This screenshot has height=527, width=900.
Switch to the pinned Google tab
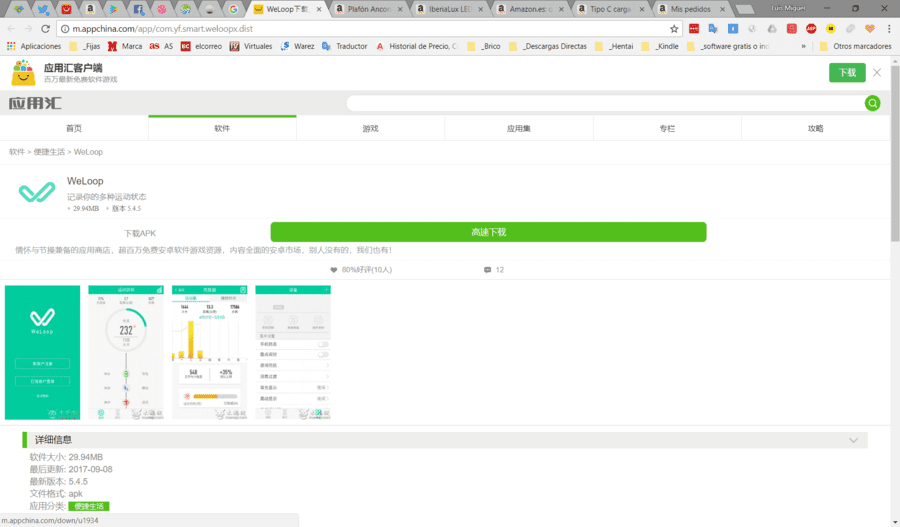point(233,9)
